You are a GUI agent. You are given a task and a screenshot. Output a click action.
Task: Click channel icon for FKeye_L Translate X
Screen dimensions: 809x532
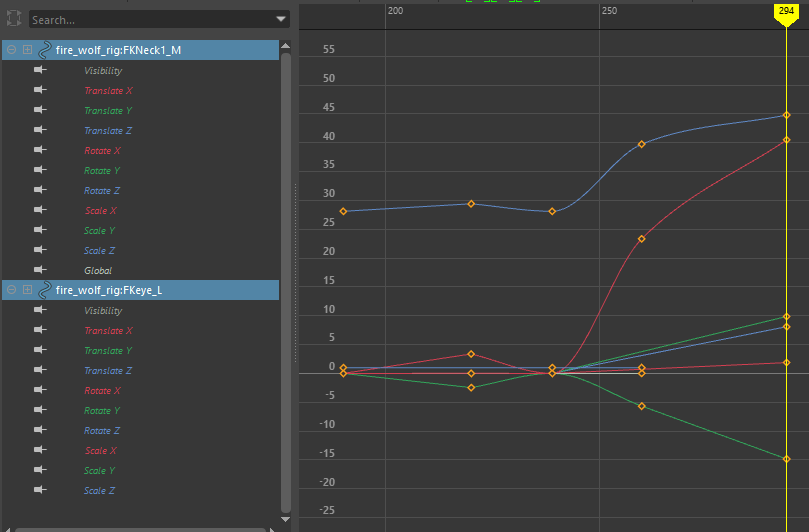pyautogui.click(x=40, y=330)
